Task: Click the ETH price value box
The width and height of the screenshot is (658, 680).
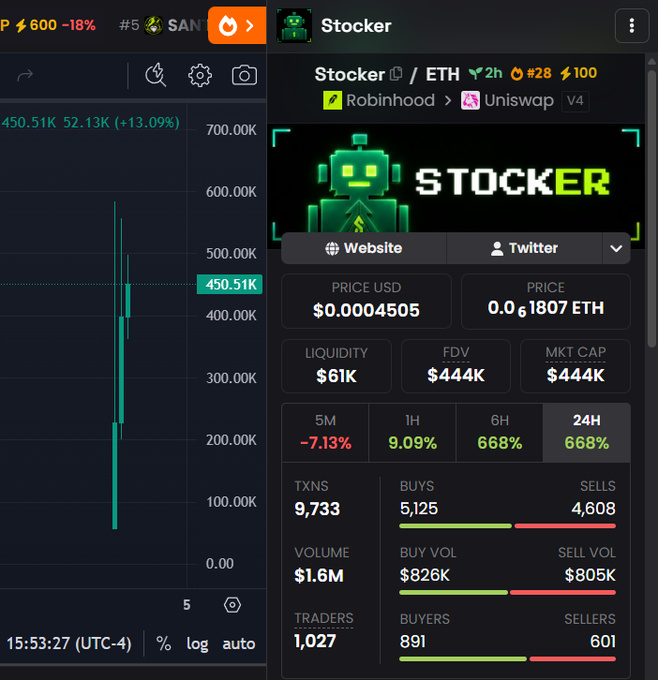Action: 546,301
